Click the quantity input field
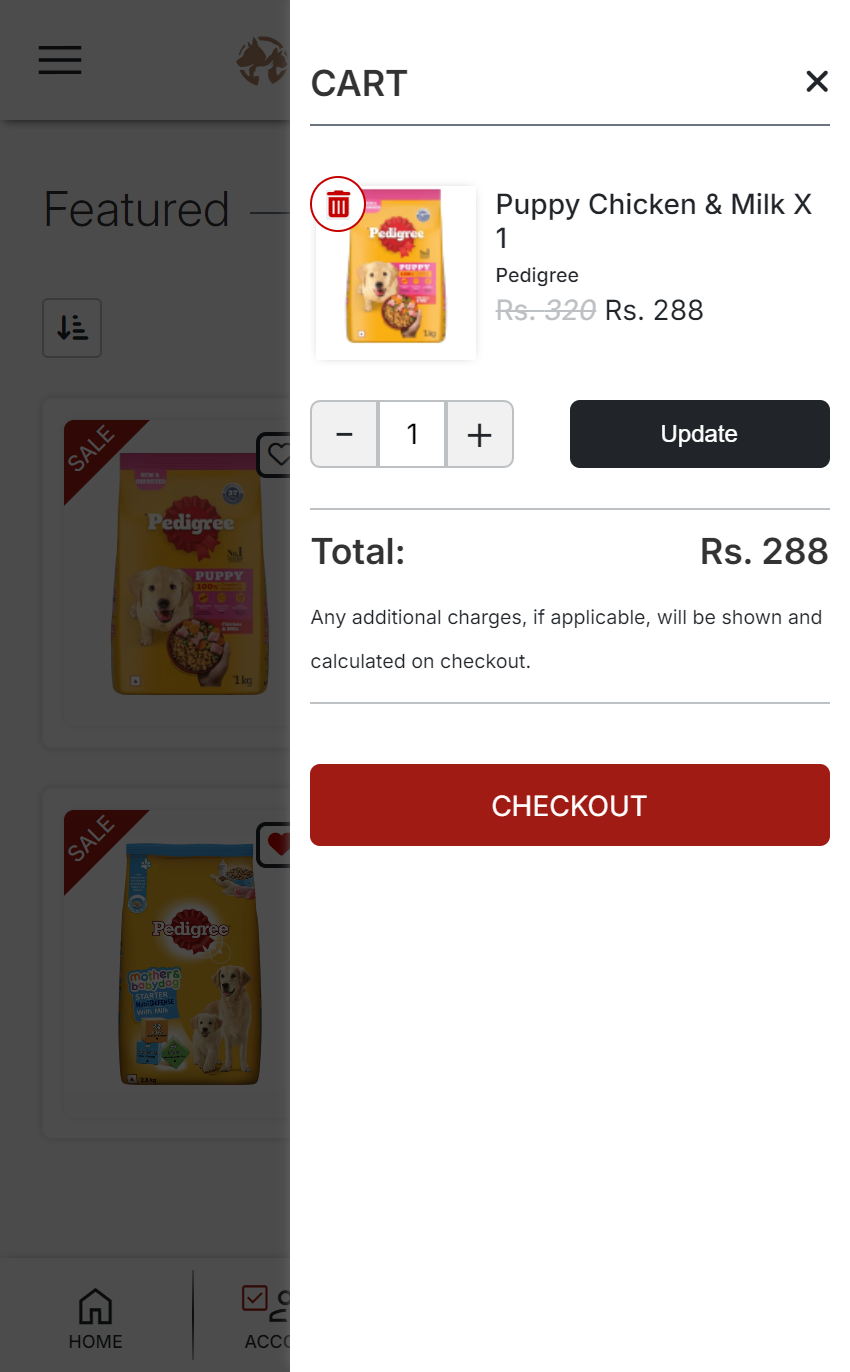This screenshot has height=1372, width=850. pyautogui.click(x=412, y=434)
